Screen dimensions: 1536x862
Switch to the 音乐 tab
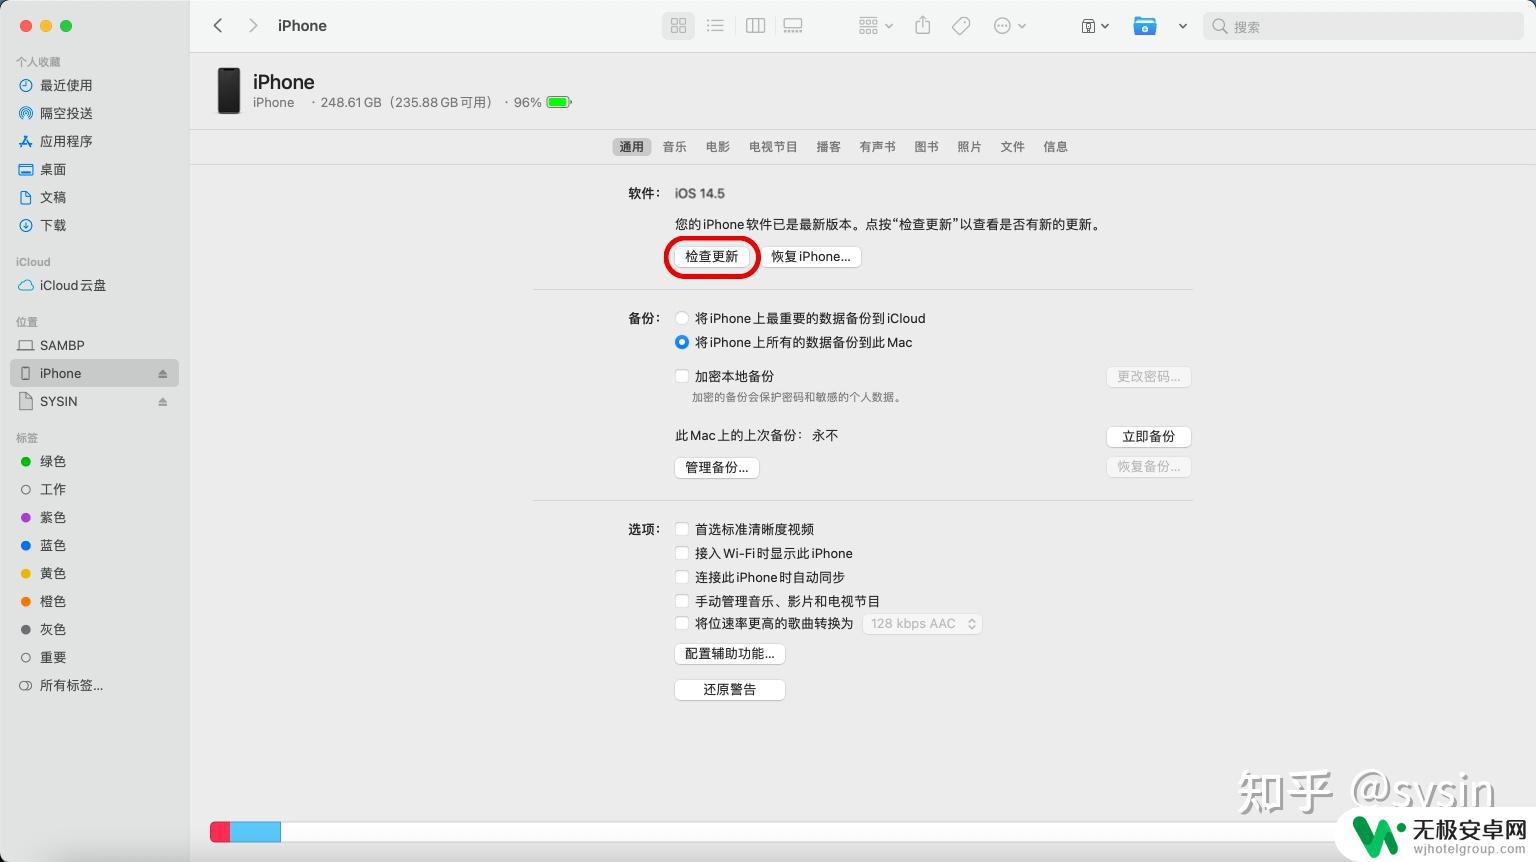pos(674,146)
